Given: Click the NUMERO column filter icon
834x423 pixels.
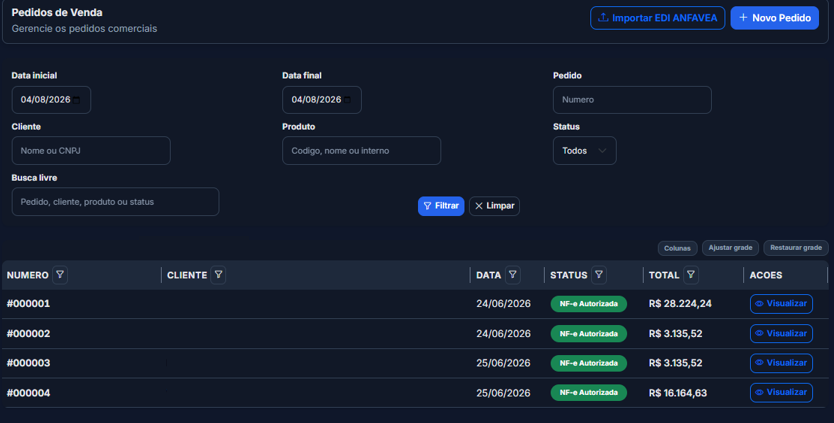Looking at the screenshot, I should pyautogui.click(x=60, y=275).
